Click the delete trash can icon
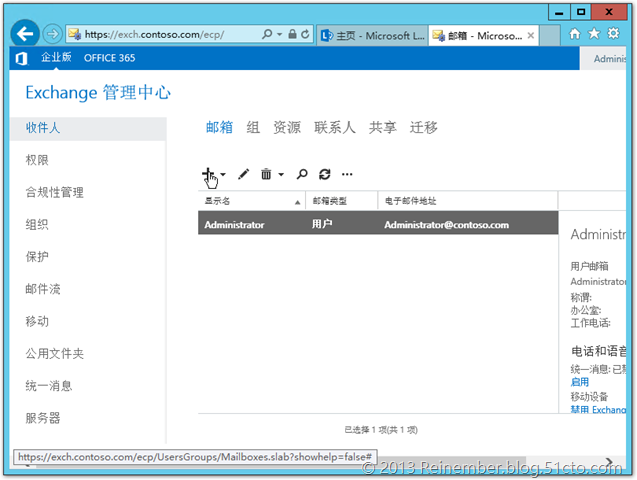This screenshot has width=637, height=480. (266, 174)
